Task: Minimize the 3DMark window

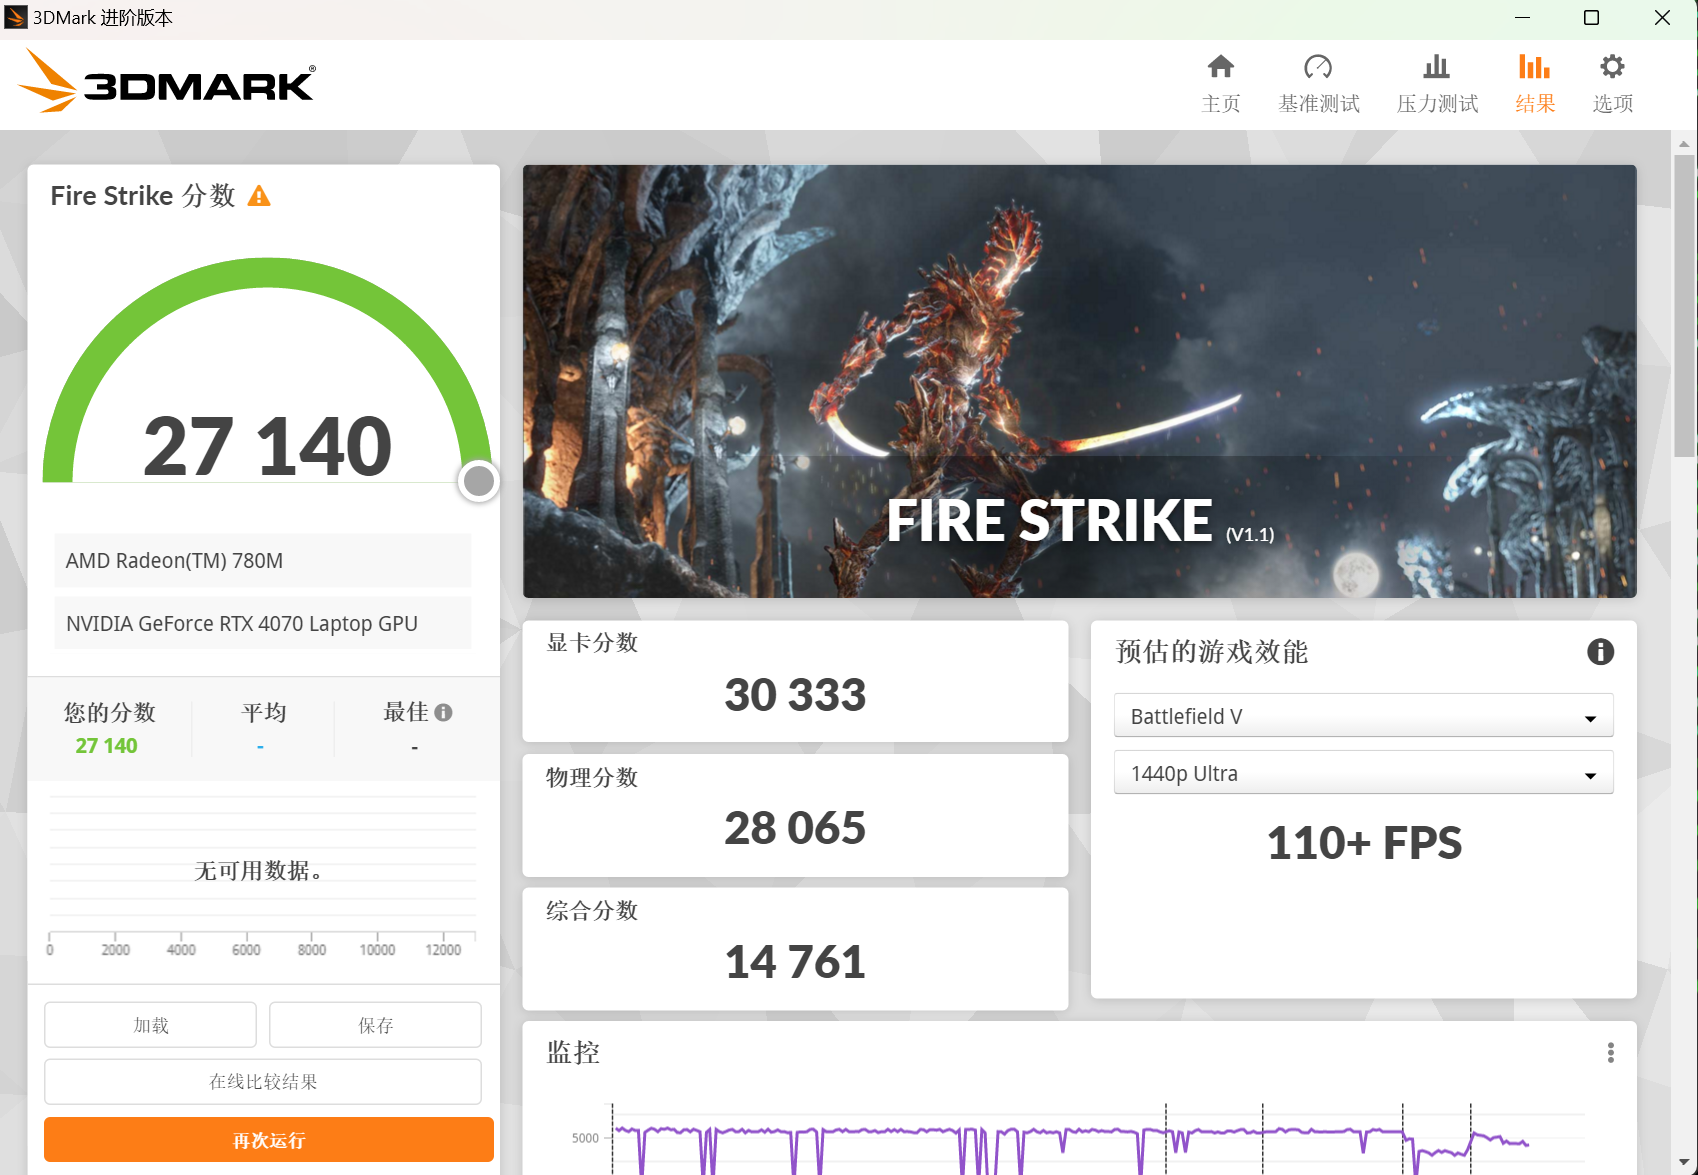Action: [x=1522, y=18]
